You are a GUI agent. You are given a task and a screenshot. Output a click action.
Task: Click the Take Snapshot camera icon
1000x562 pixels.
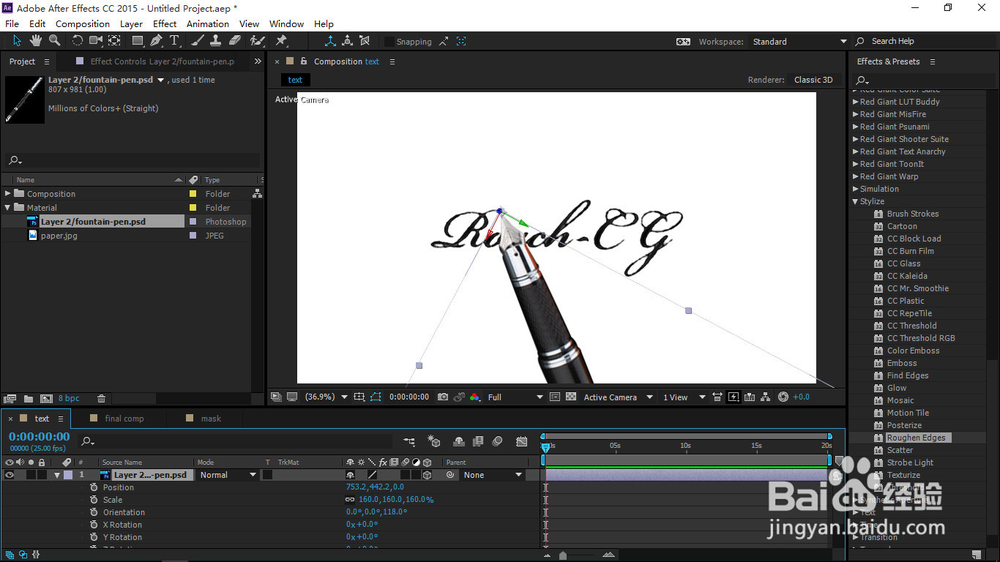click(443, 397)
